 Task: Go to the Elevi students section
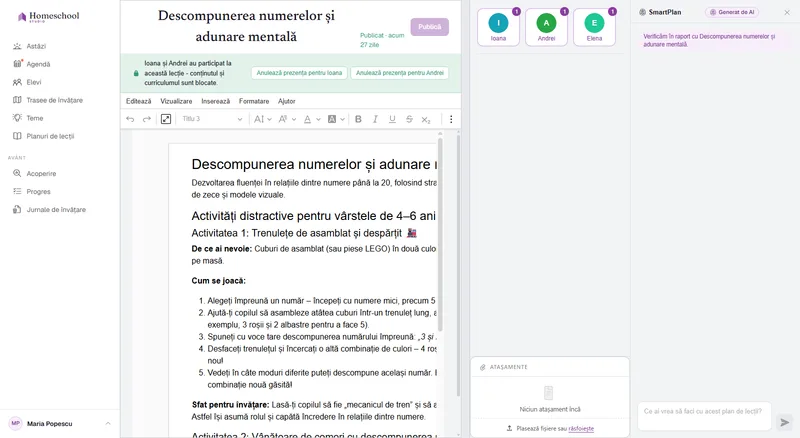[34, 82]
